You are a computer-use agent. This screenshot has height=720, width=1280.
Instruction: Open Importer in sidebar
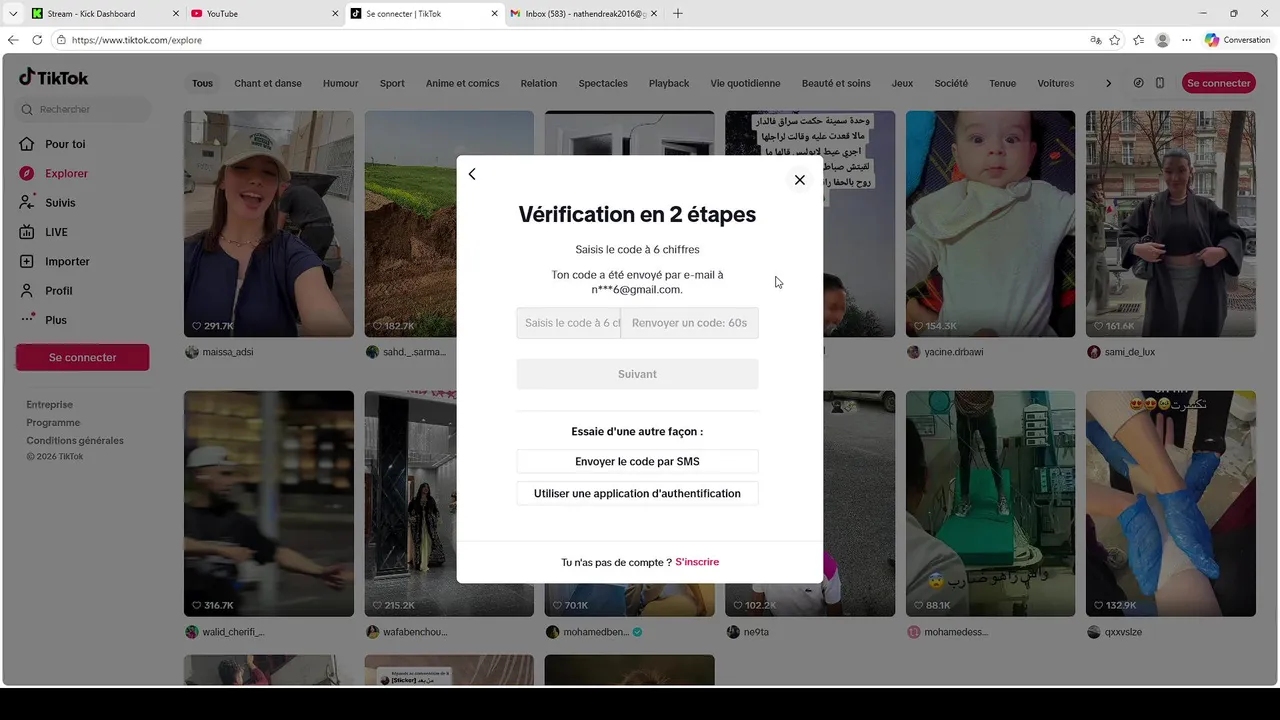coord(67,261)
